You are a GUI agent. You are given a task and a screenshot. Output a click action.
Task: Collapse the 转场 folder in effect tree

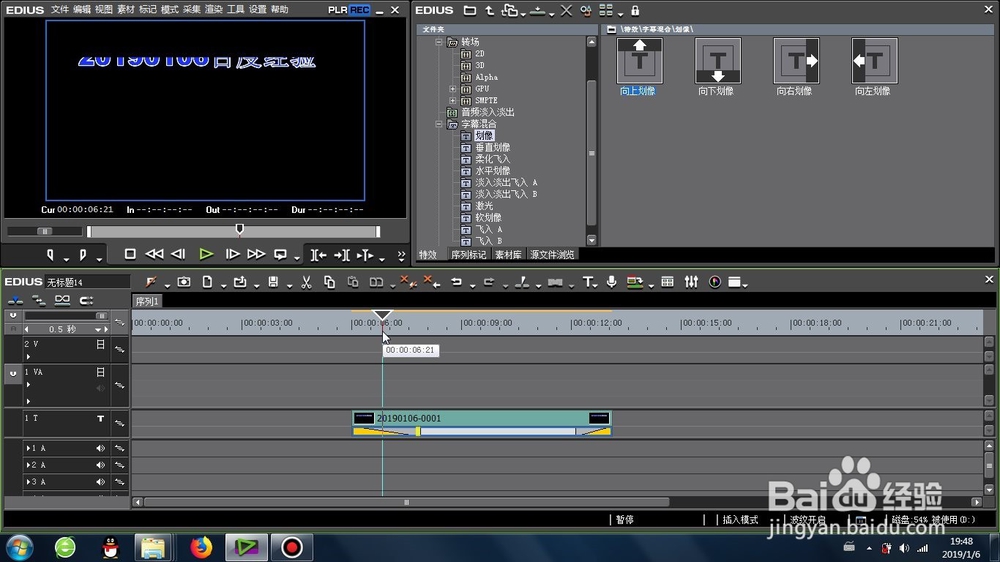coord(439,42)
